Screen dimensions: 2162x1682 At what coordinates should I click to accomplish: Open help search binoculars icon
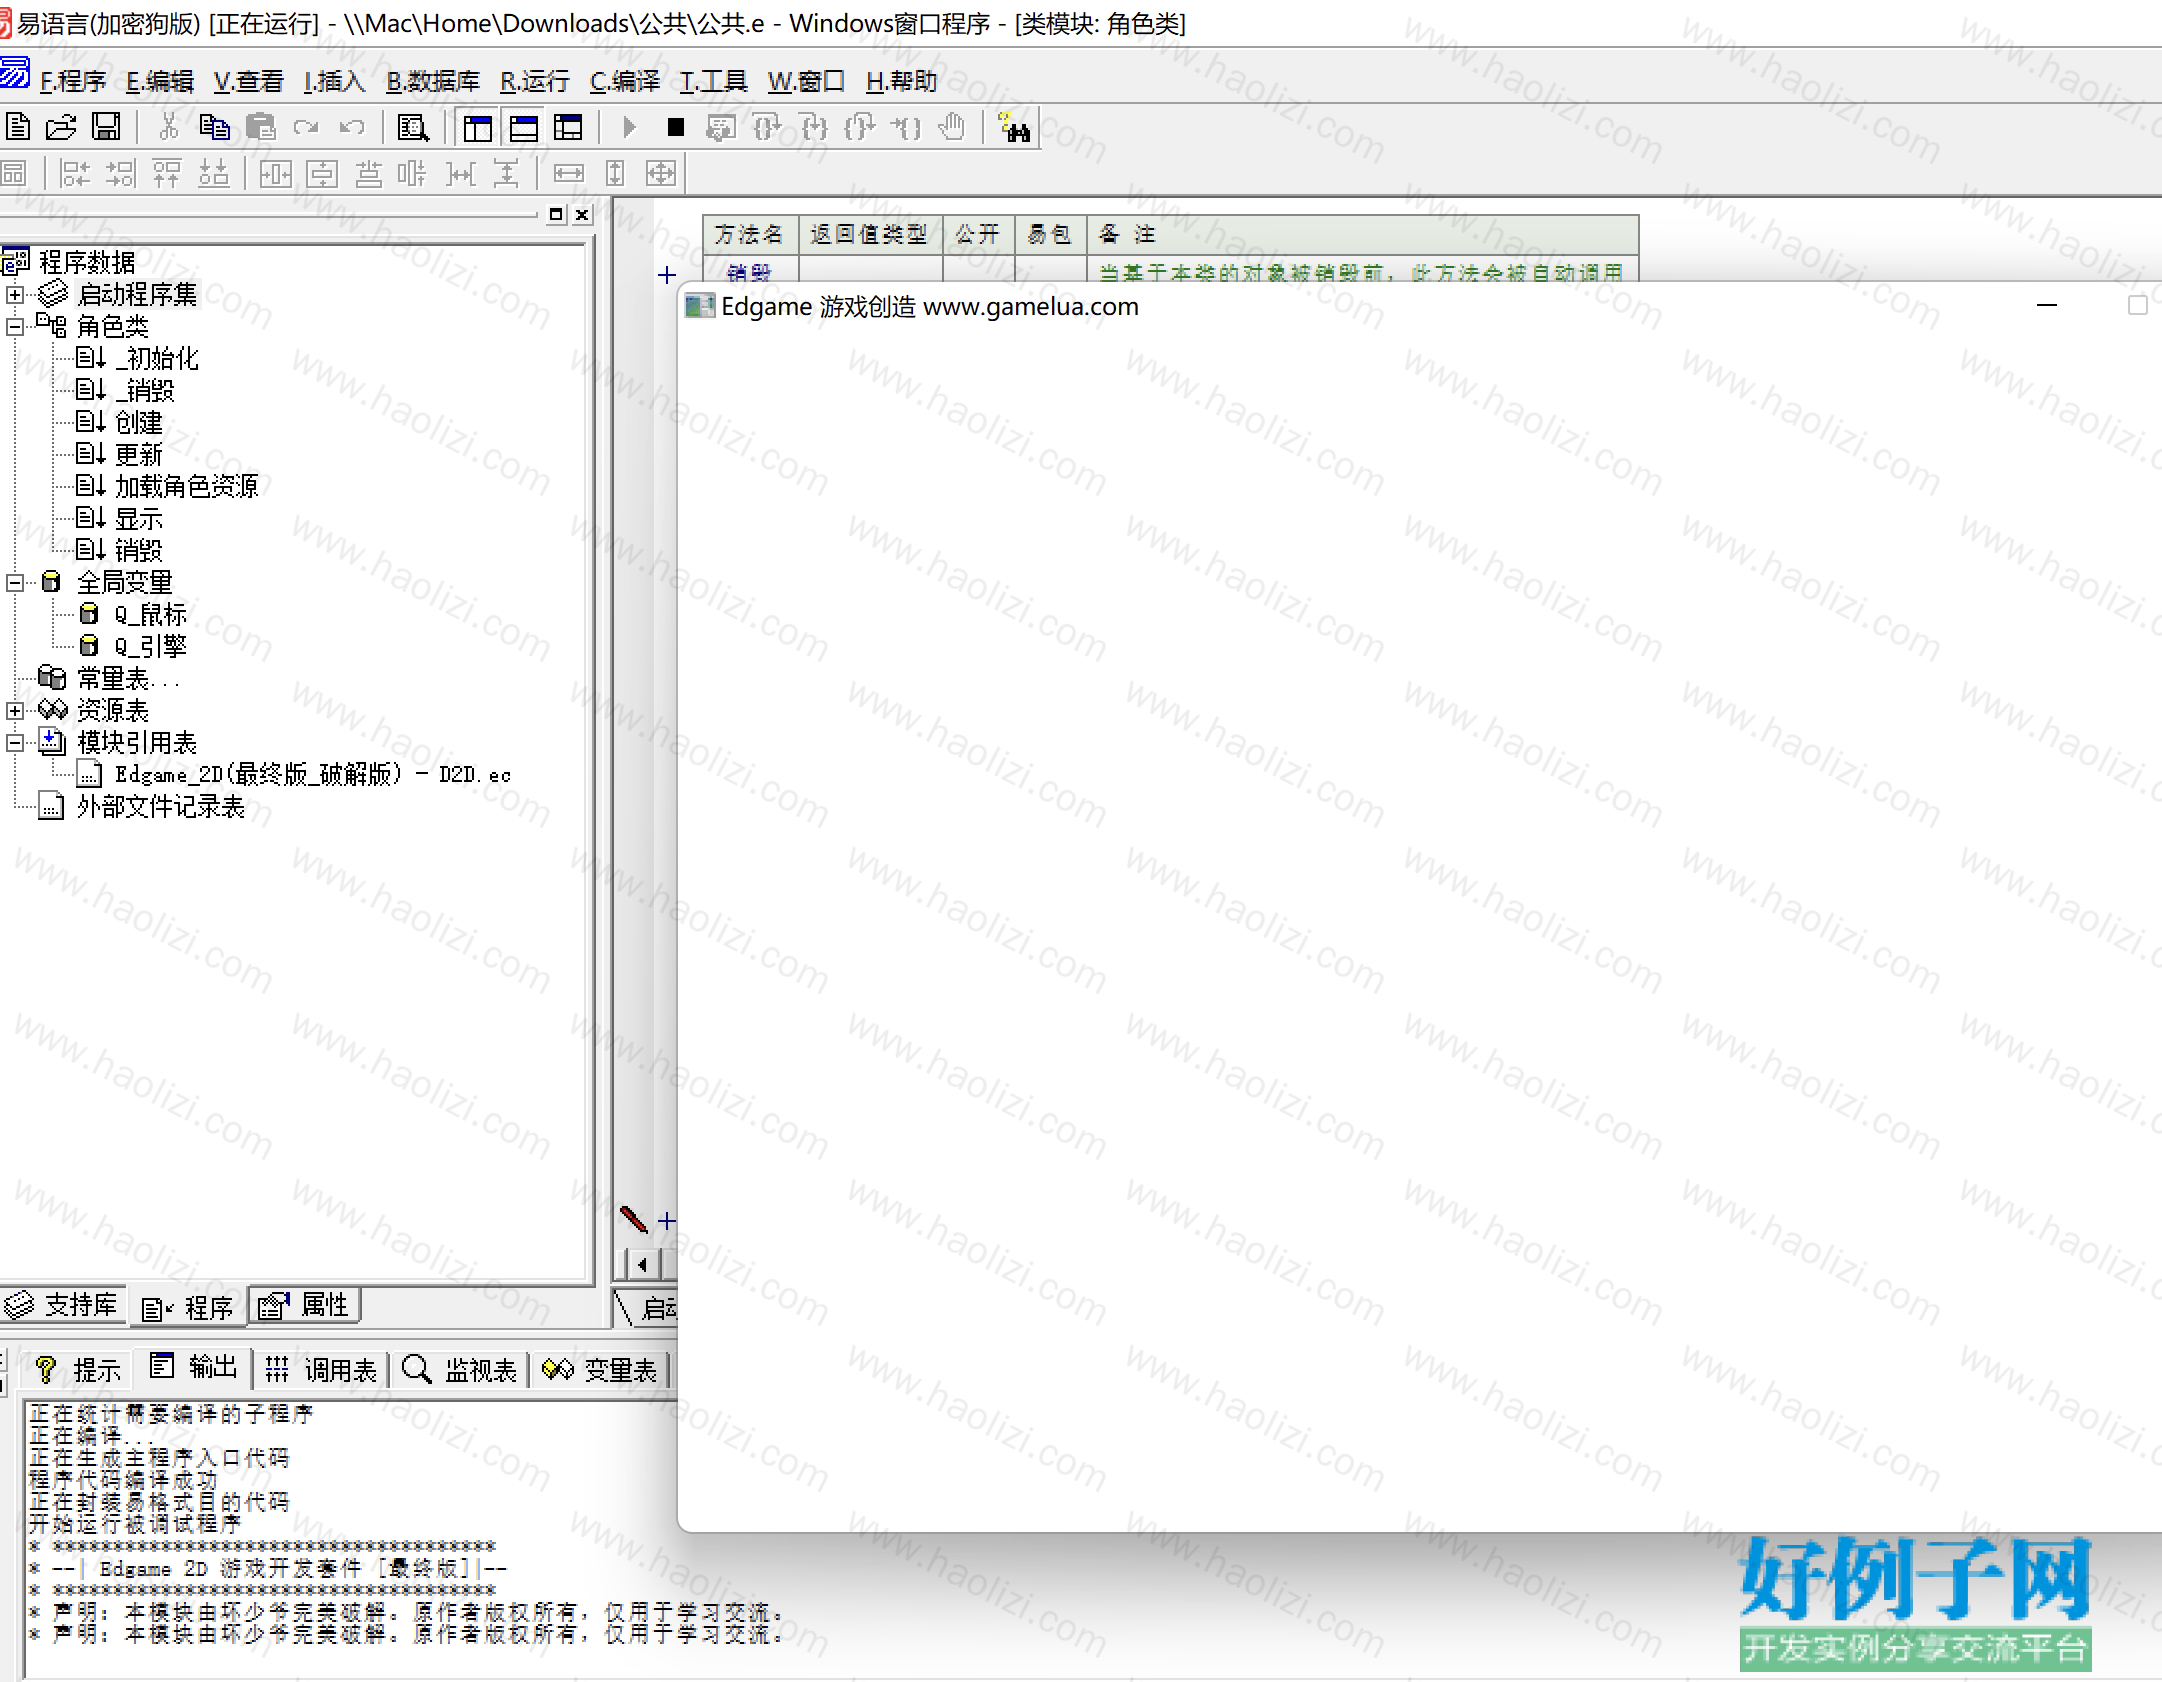[x=1014, y=127]
